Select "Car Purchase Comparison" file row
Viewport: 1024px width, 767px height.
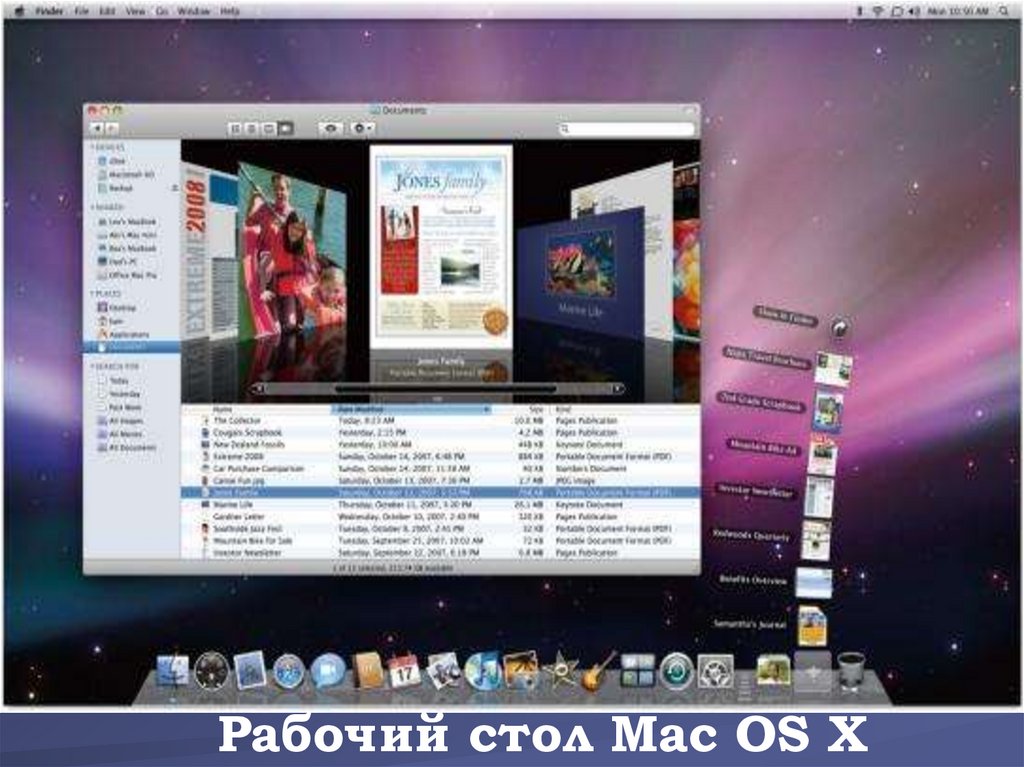coord(440,468)
